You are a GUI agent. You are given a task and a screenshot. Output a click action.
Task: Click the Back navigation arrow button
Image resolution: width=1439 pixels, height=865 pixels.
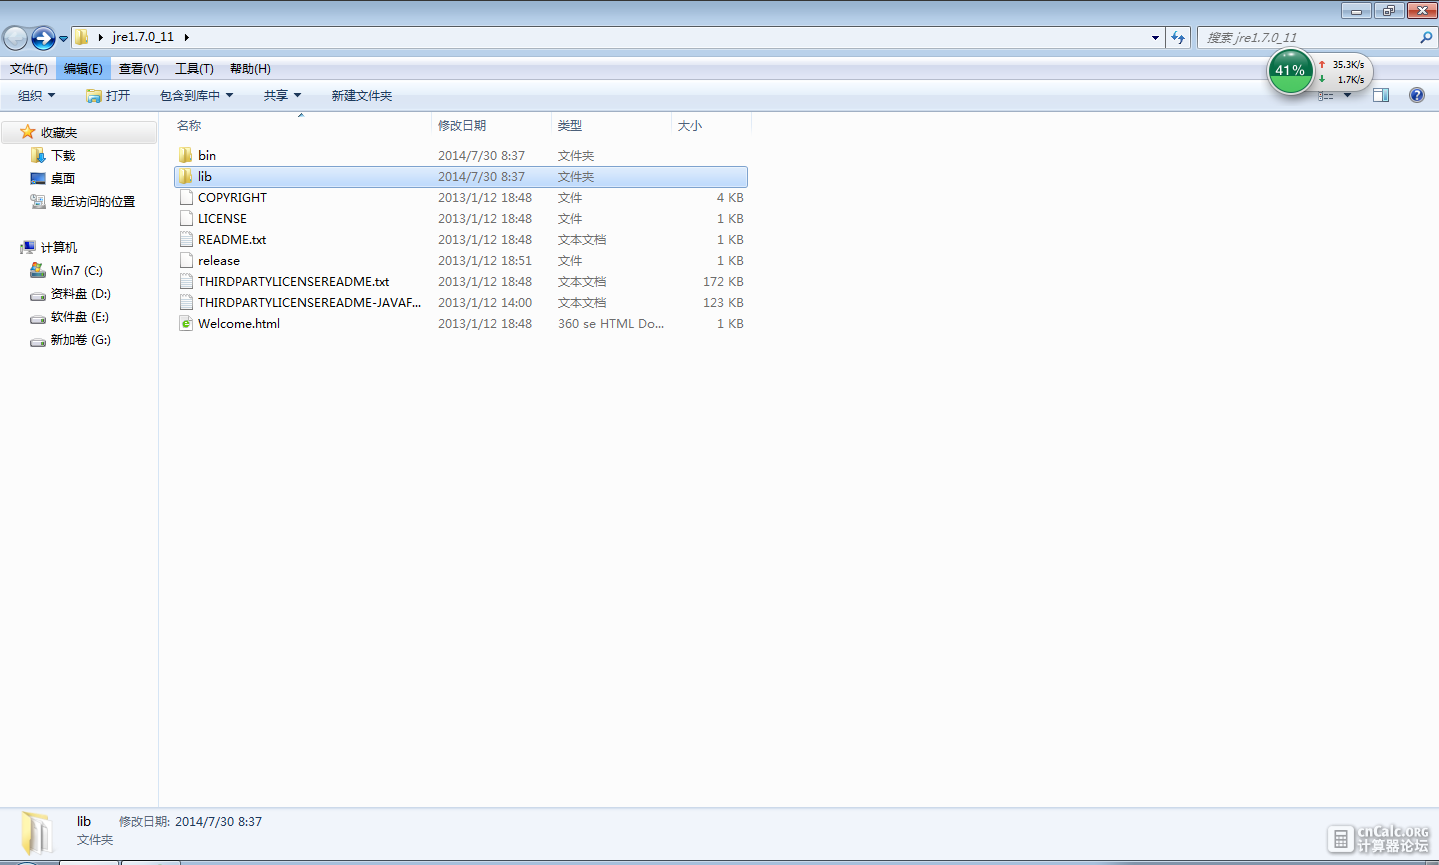point(16,38)
